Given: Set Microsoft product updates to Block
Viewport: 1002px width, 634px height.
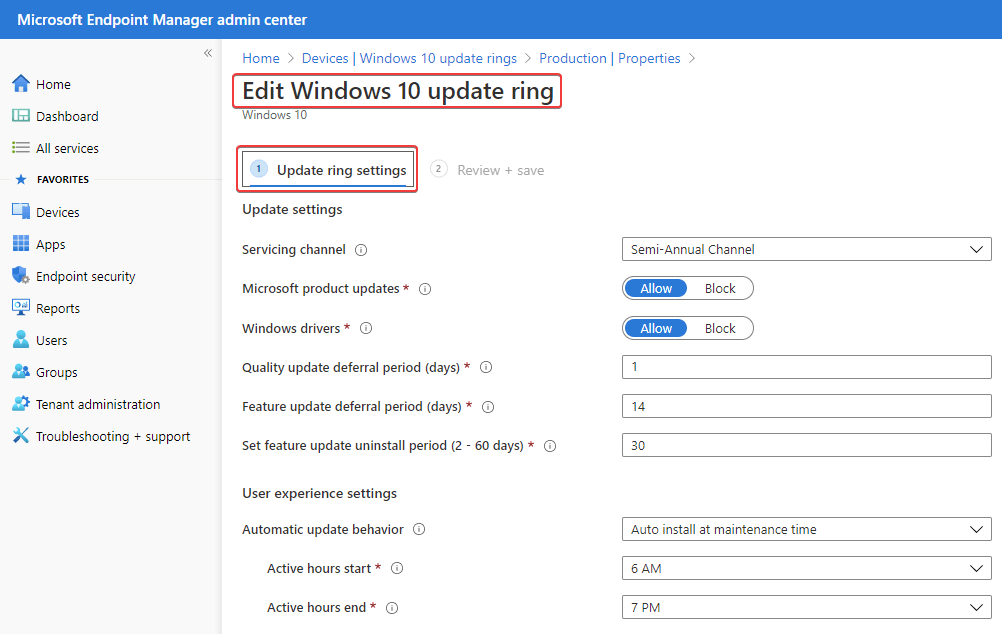Looking at the screenshot, I should (x=720, y=288).
